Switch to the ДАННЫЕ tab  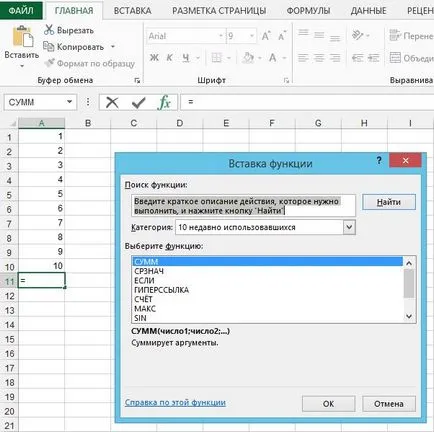pos(369,11)
